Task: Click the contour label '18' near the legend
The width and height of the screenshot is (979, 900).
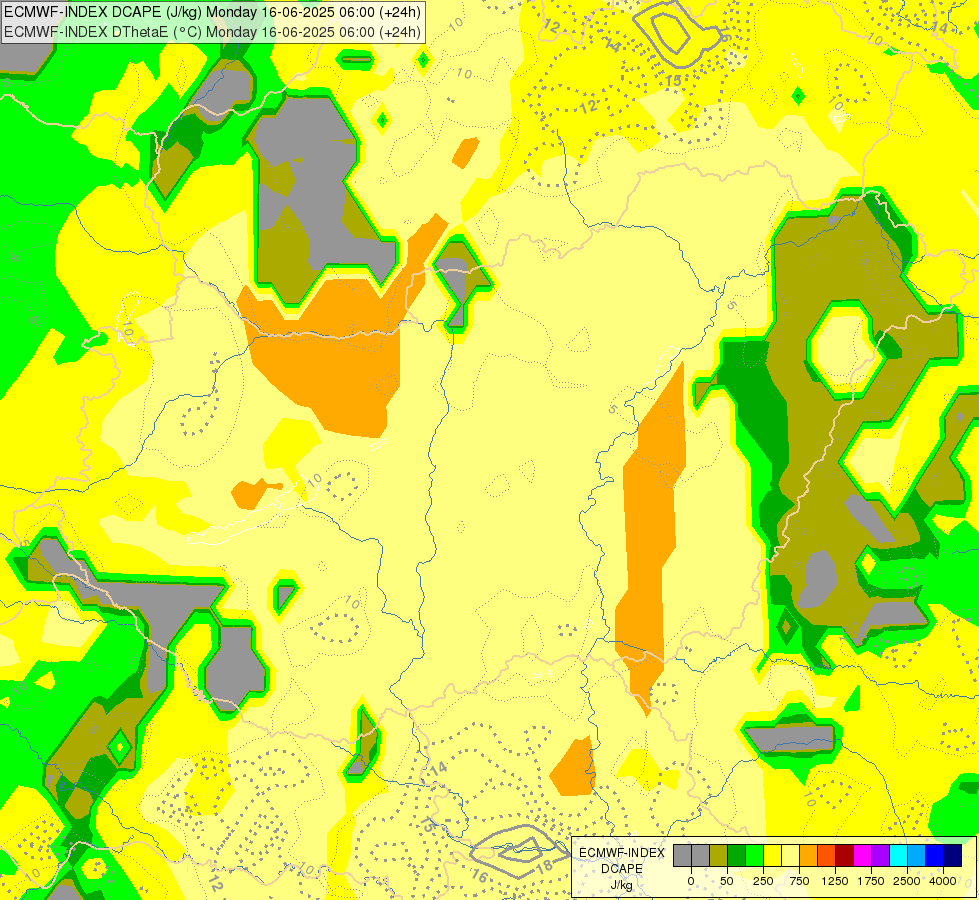Action: point(544,866)
